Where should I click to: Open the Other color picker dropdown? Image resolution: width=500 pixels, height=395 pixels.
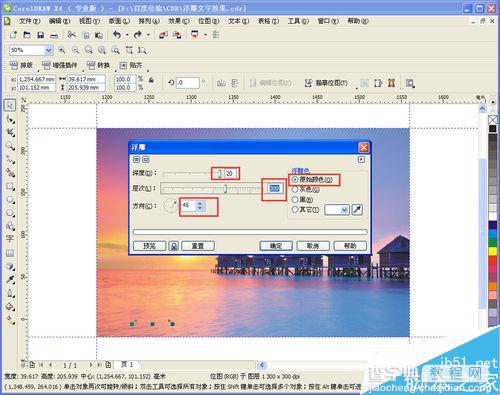(344, 210)
